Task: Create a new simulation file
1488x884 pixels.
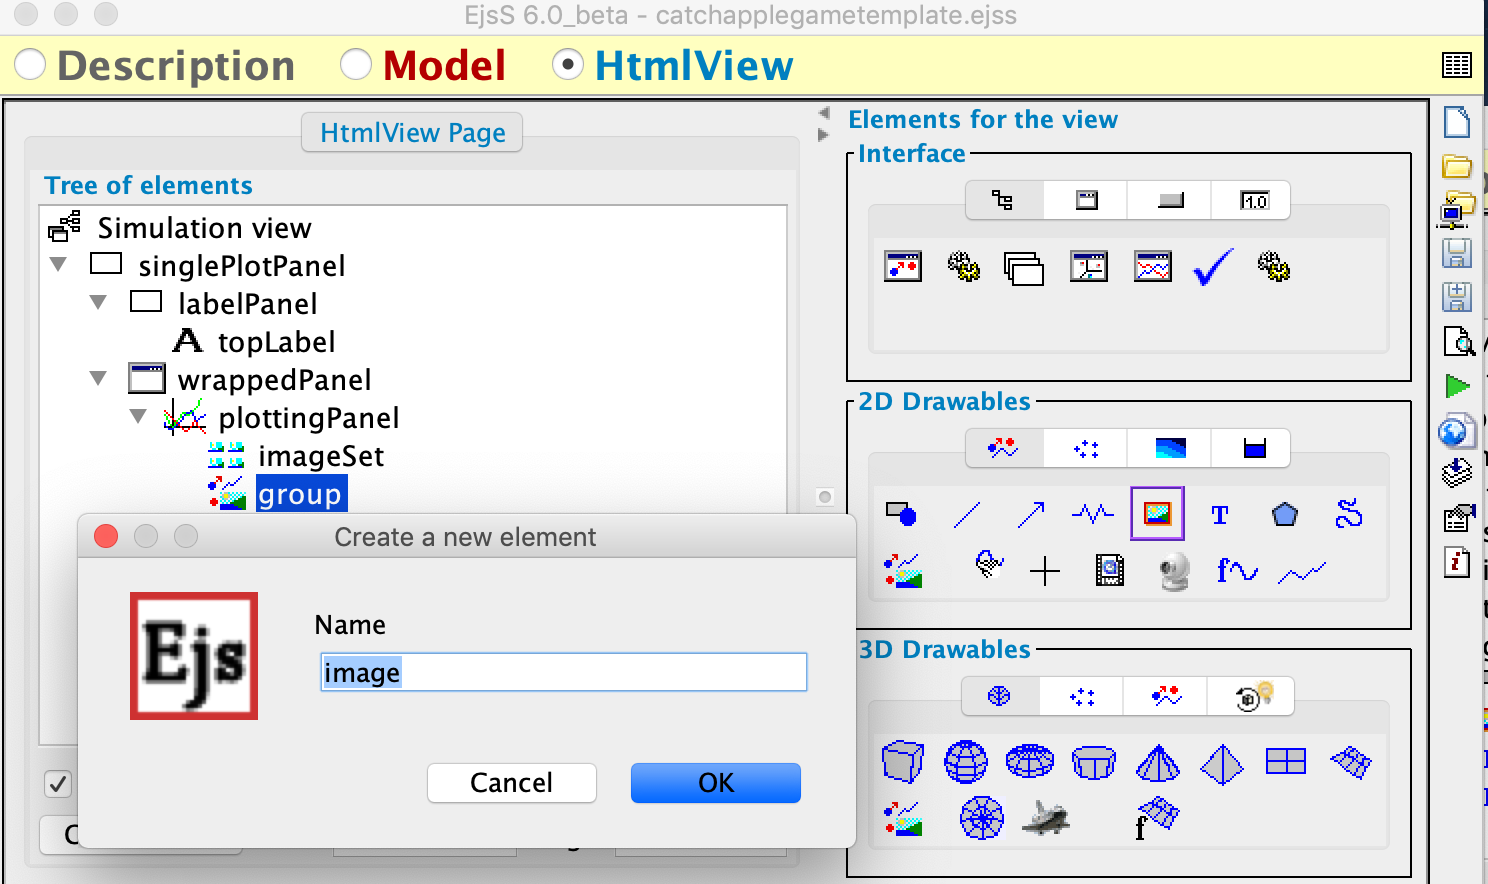Action: [x=1457, y=122]
